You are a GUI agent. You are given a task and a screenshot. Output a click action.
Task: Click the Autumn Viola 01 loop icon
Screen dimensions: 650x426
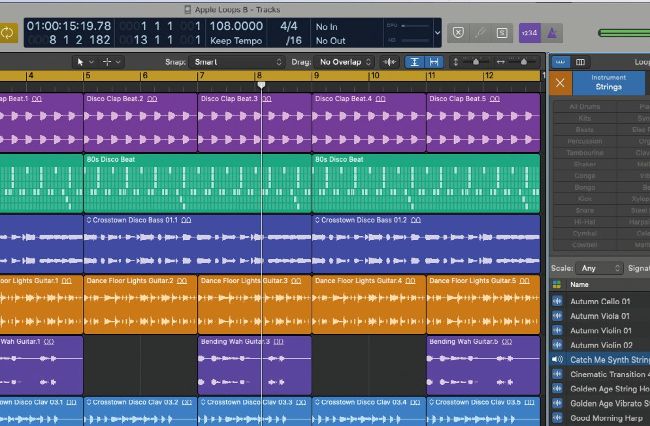pyautogui.click(x=558, y=316)
